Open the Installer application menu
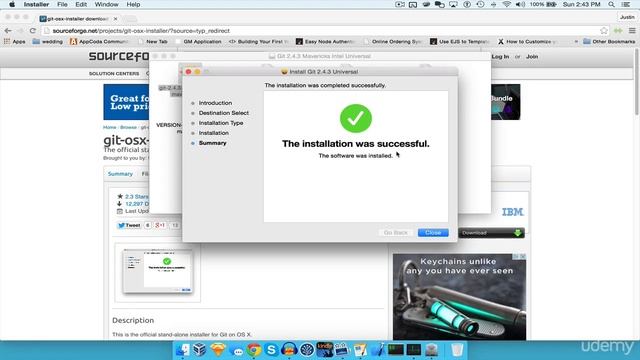Image resolution: width=640 pixels, height=360 pixels. click(x=36, y=4)
